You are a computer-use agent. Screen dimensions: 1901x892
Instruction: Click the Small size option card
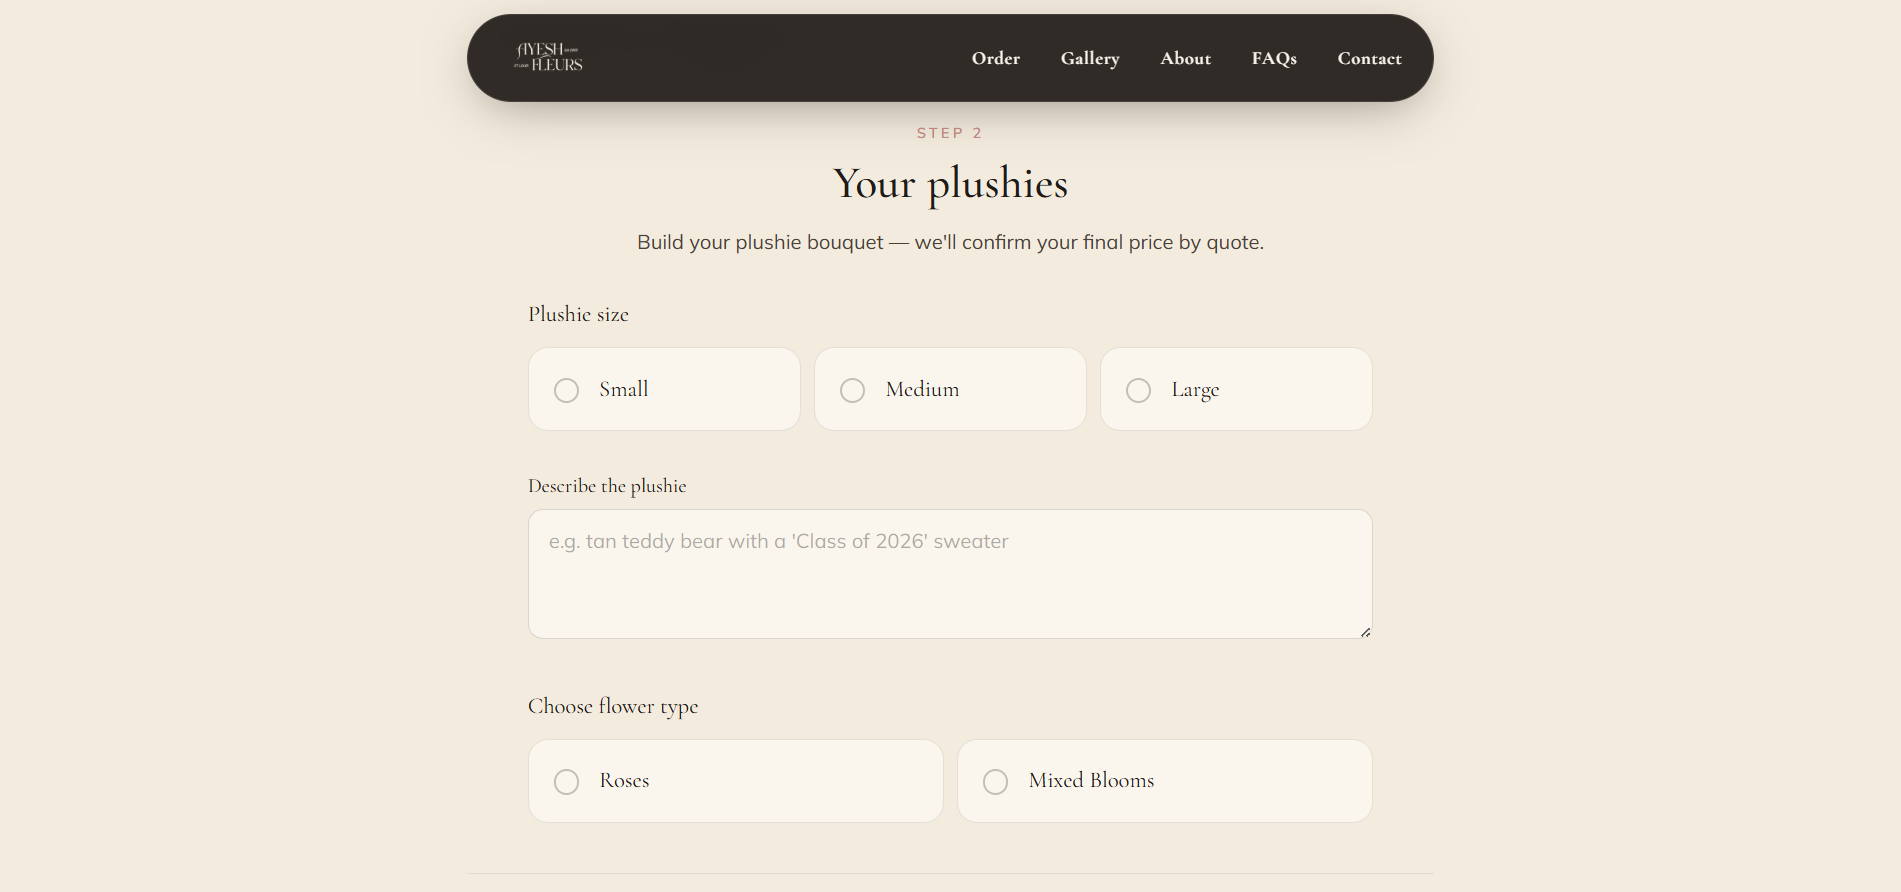pyautogui.click(x=664, y=389)
